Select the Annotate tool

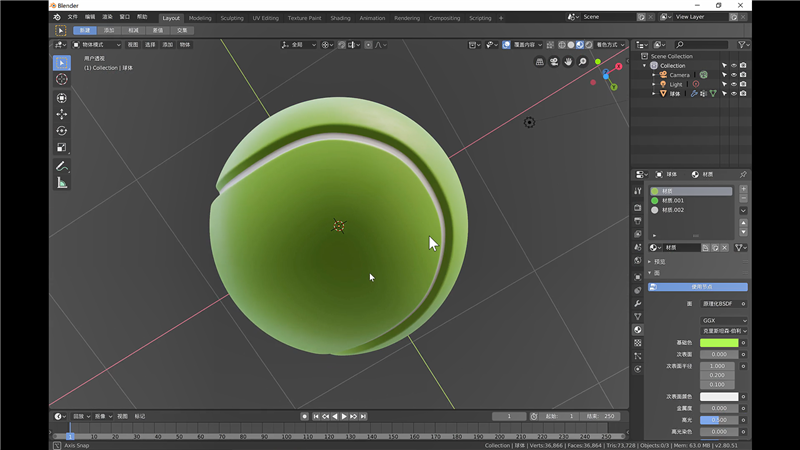pyautogui.click(x=62, y=166)
